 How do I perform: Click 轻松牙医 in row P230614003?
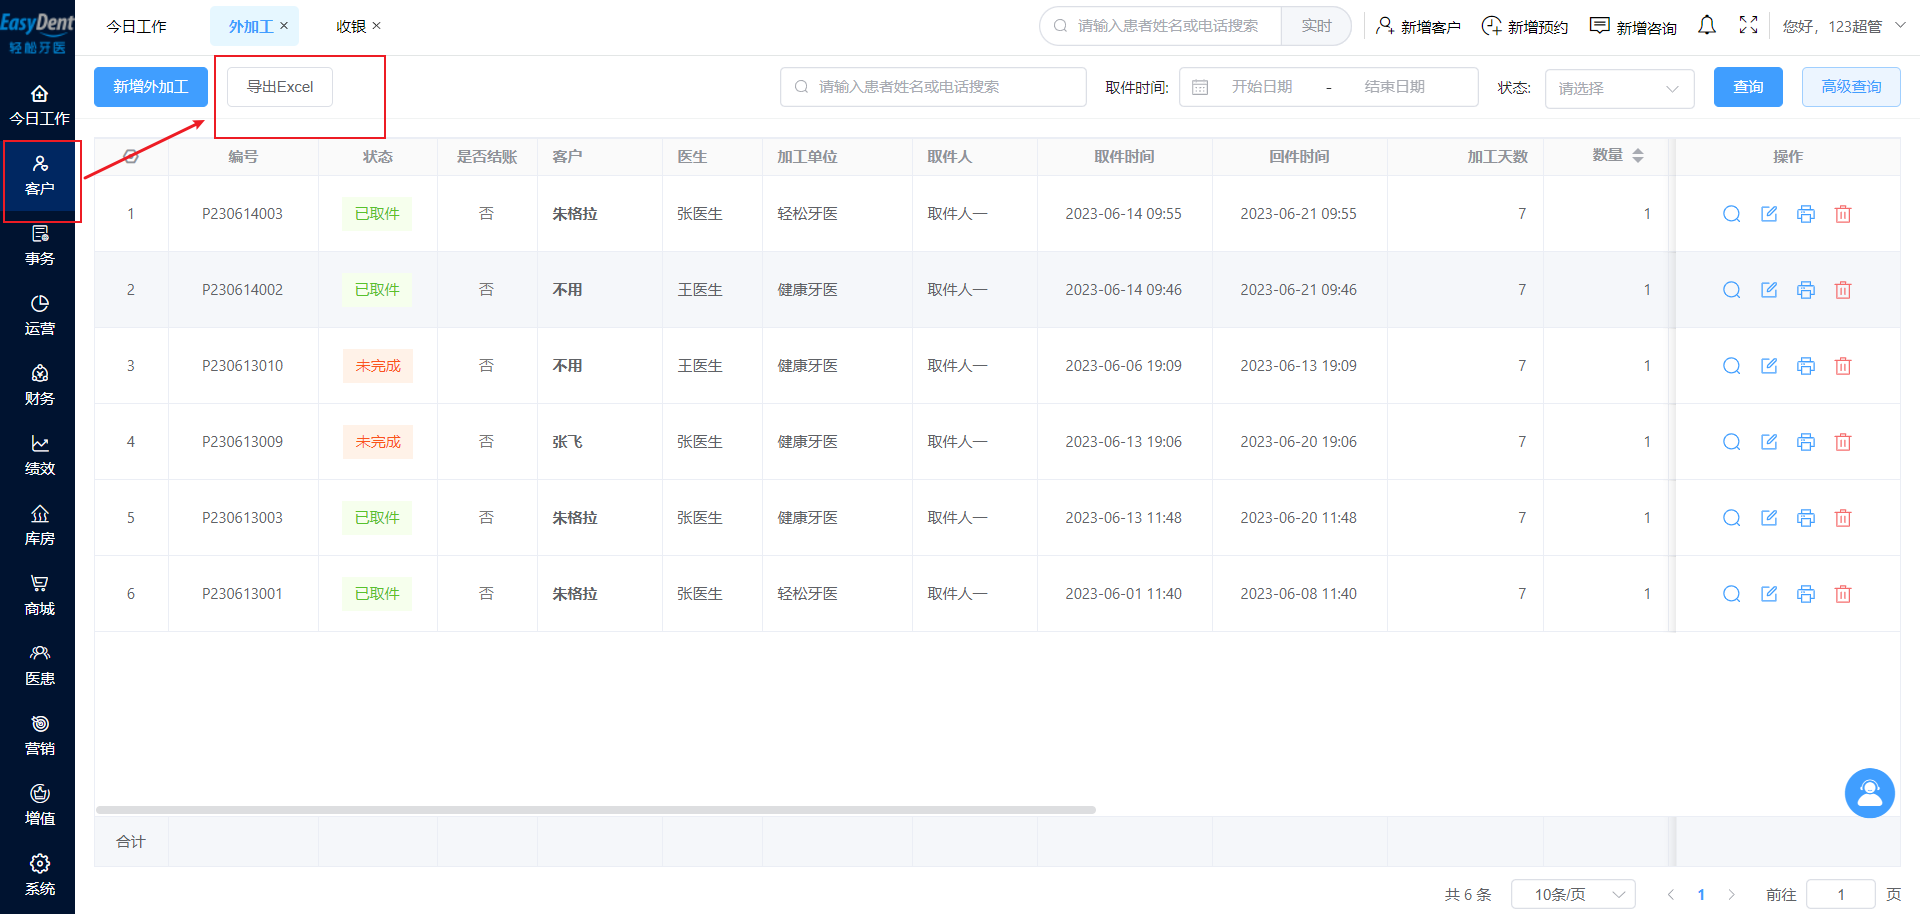pyautogui.click(x=808, y=214)
